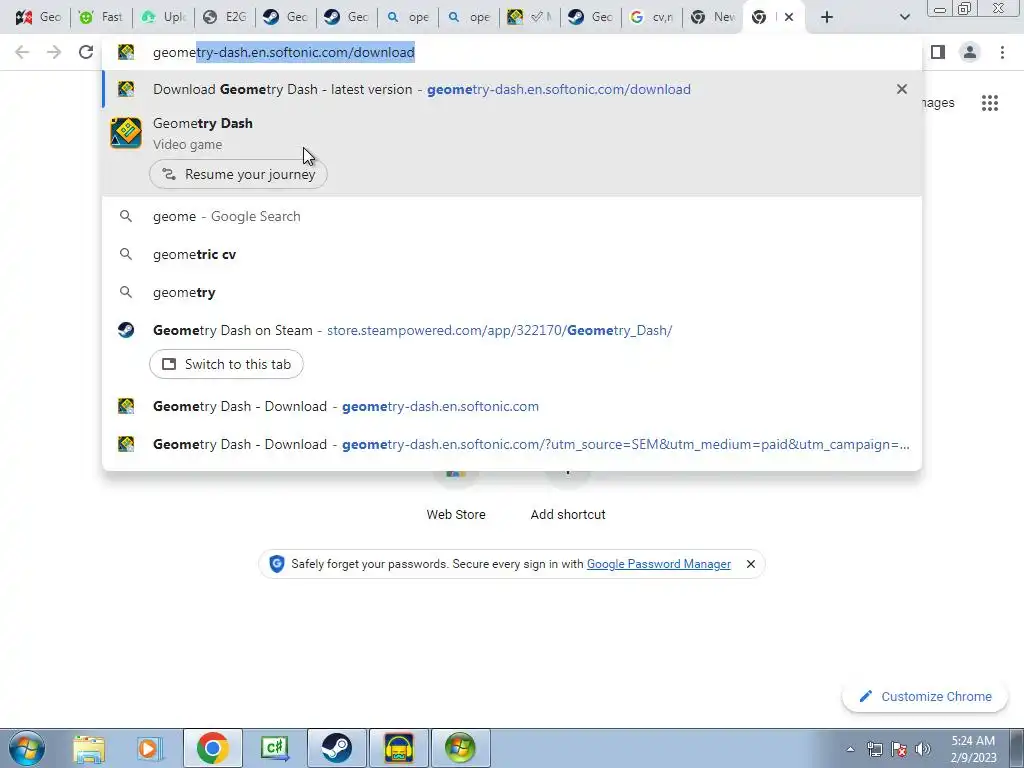Open the Windows Start menu
Viewport: 1024px width, 768px height.
(26, 748)
